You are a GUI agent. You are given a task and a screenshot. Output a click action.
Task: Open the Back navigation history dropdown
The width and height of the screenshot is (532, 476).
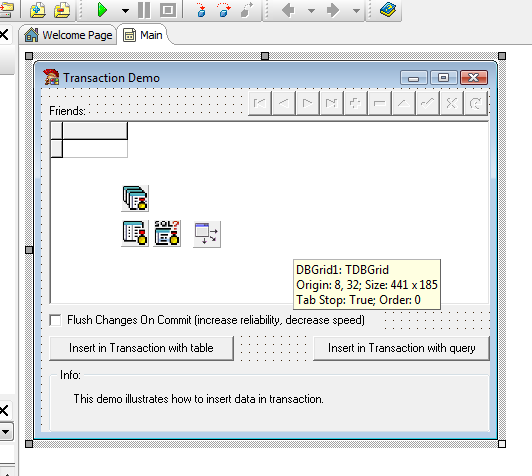[311, 11]
